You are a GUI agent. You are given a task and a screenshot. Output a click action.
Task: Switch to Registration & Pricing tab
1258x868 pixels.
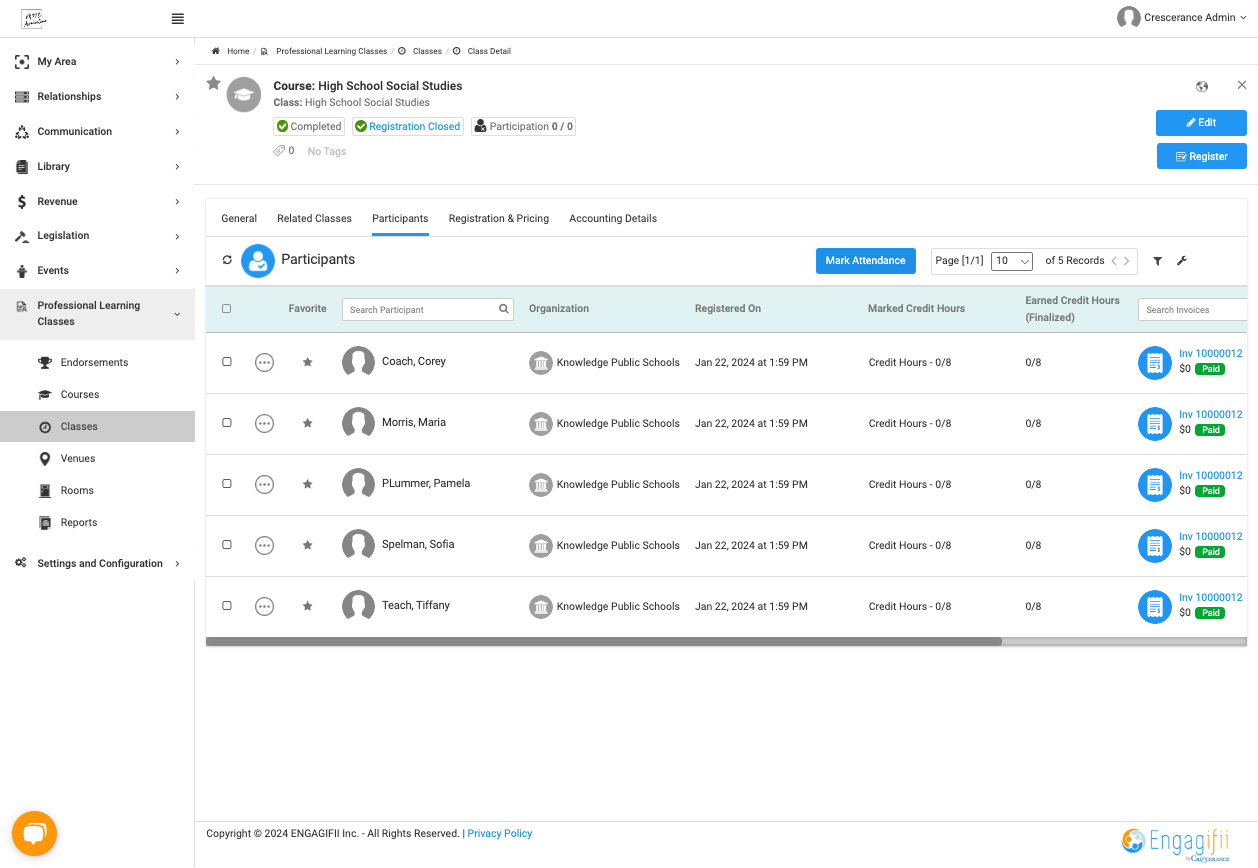pyautogui.click(x=499, y=219)
